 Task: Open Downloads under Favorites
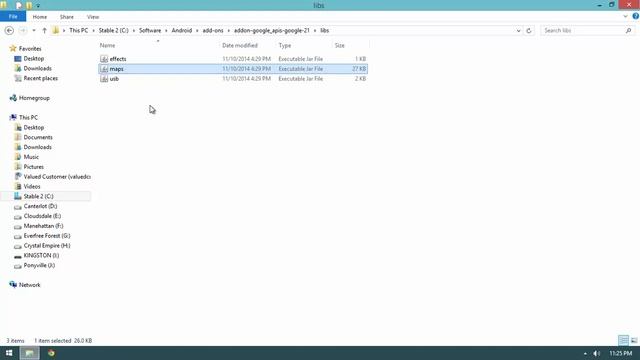tap(37, 69)
